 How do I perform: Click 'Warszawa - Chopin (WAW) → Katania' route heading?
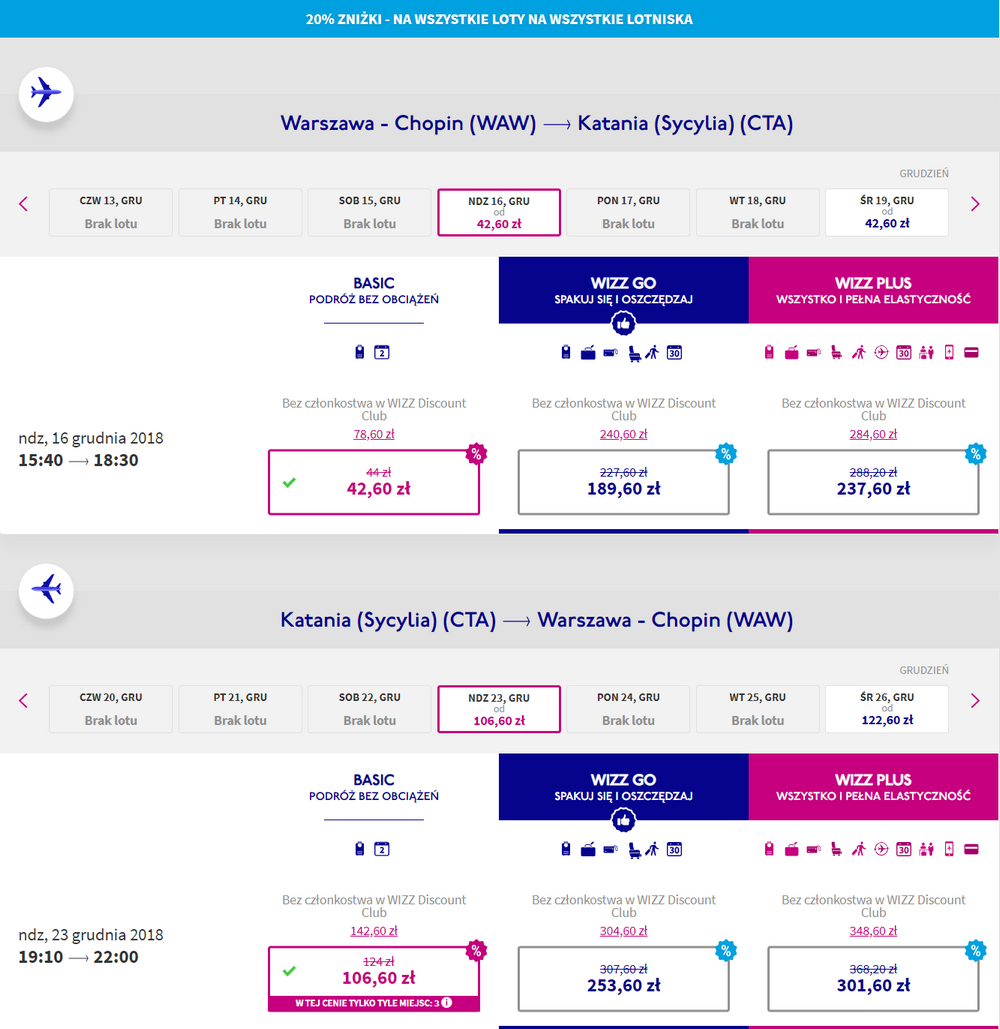537,123
